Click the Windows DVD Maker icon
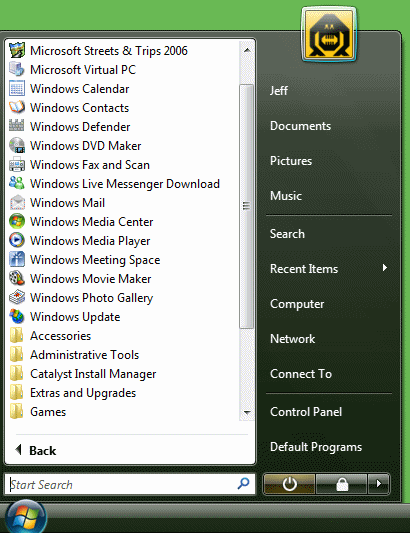410x533 pixels. (x=17, y=145)
